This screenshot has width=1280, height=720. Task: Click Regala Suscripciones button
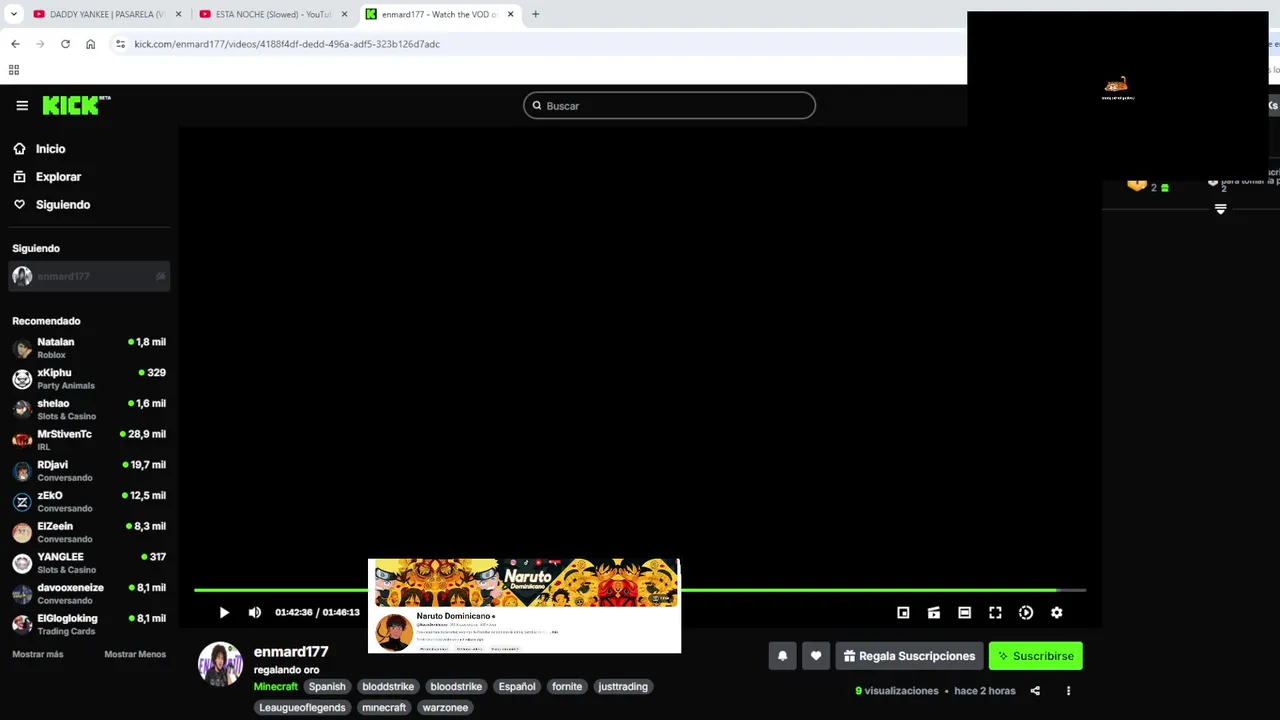(x=909, y=656)
